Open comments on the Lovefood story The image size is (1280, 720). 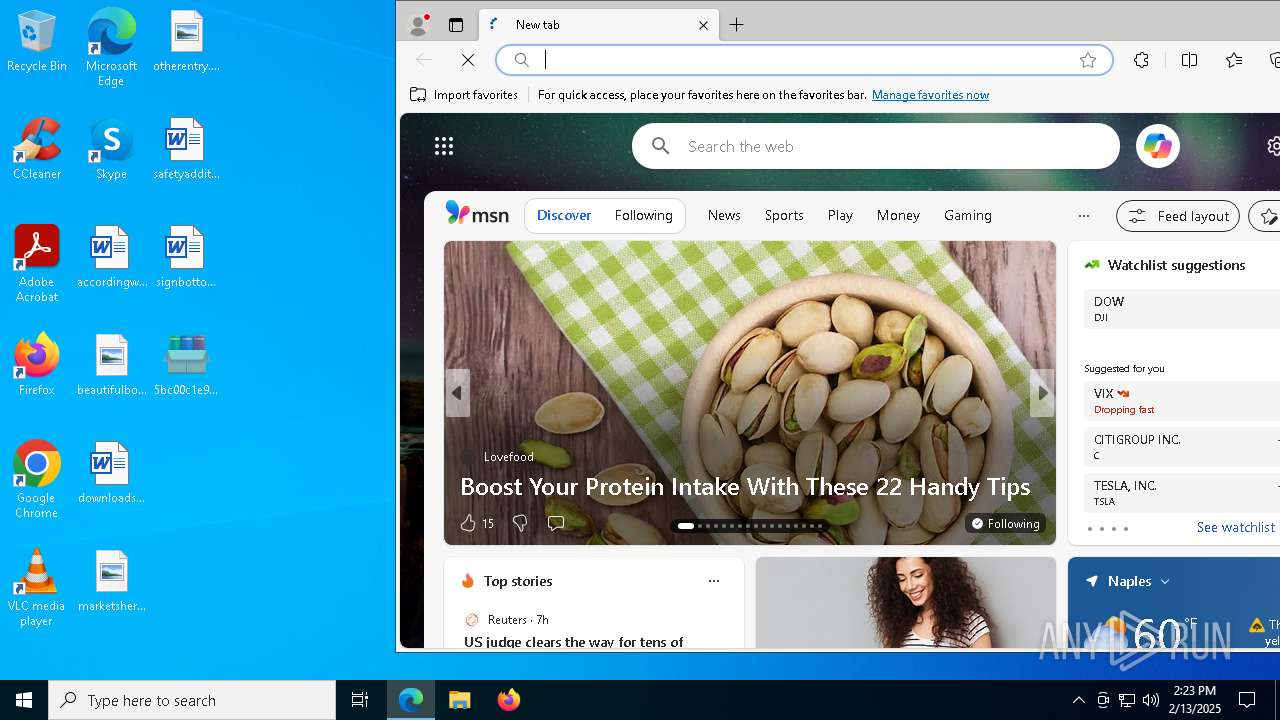click(556, 523)
